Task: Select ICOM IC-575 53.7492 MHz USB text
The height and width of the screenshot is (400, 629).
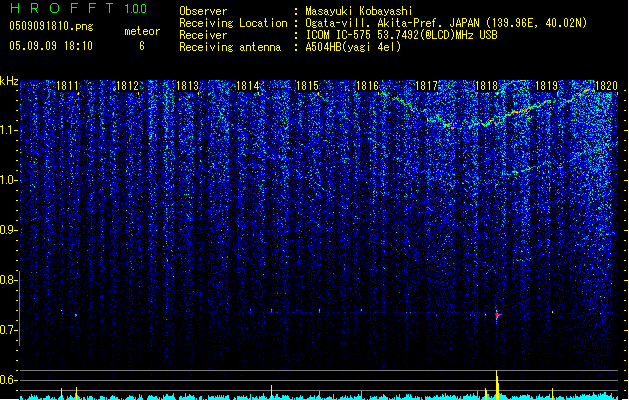Action: click(401, 35)
